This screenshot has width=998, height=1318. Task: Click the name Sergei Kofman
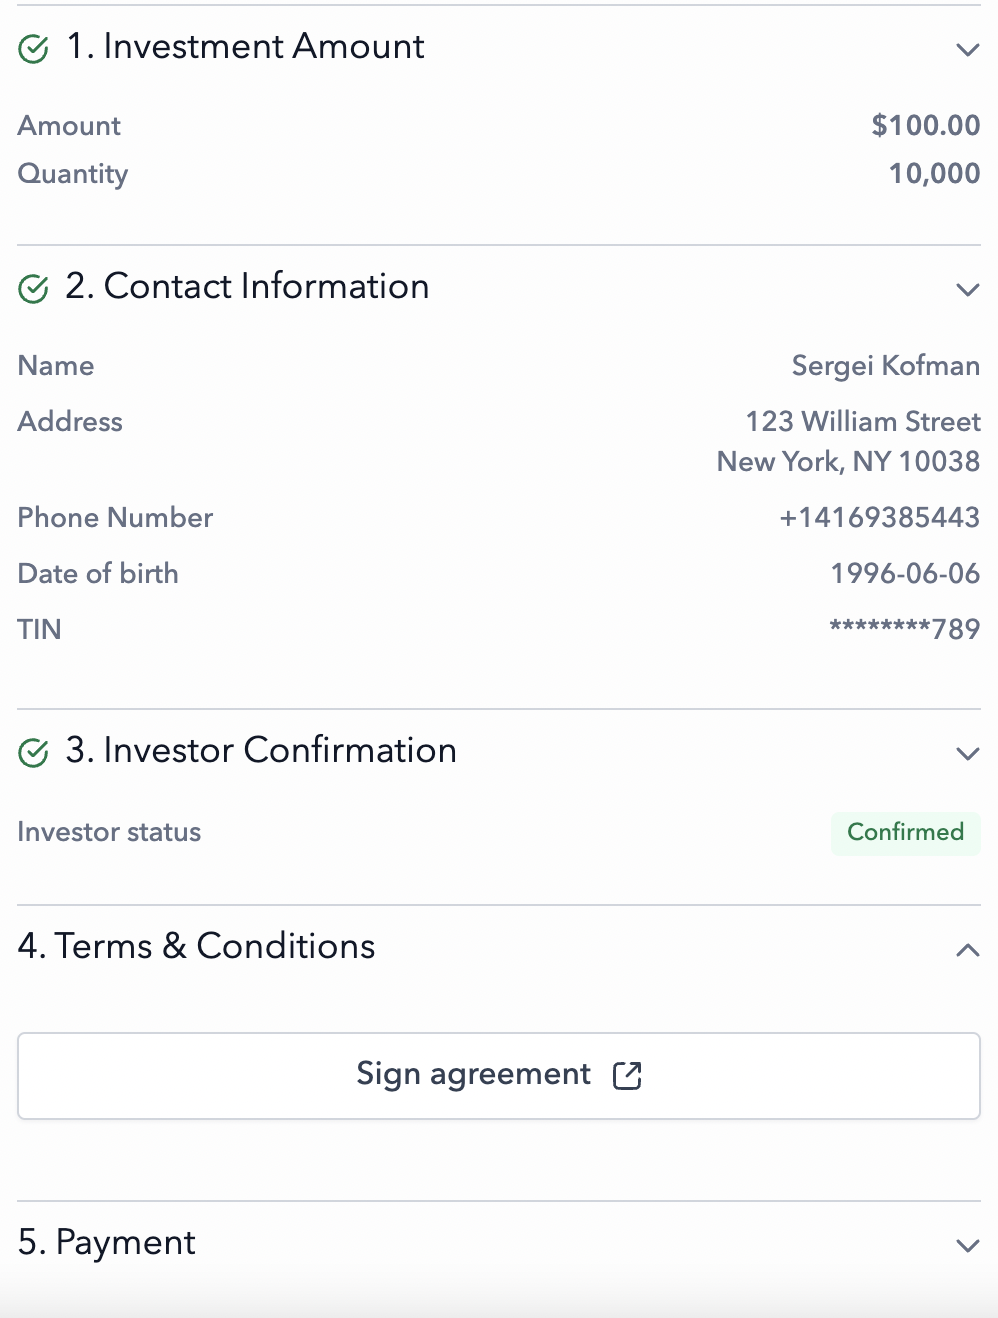point(885,365)
